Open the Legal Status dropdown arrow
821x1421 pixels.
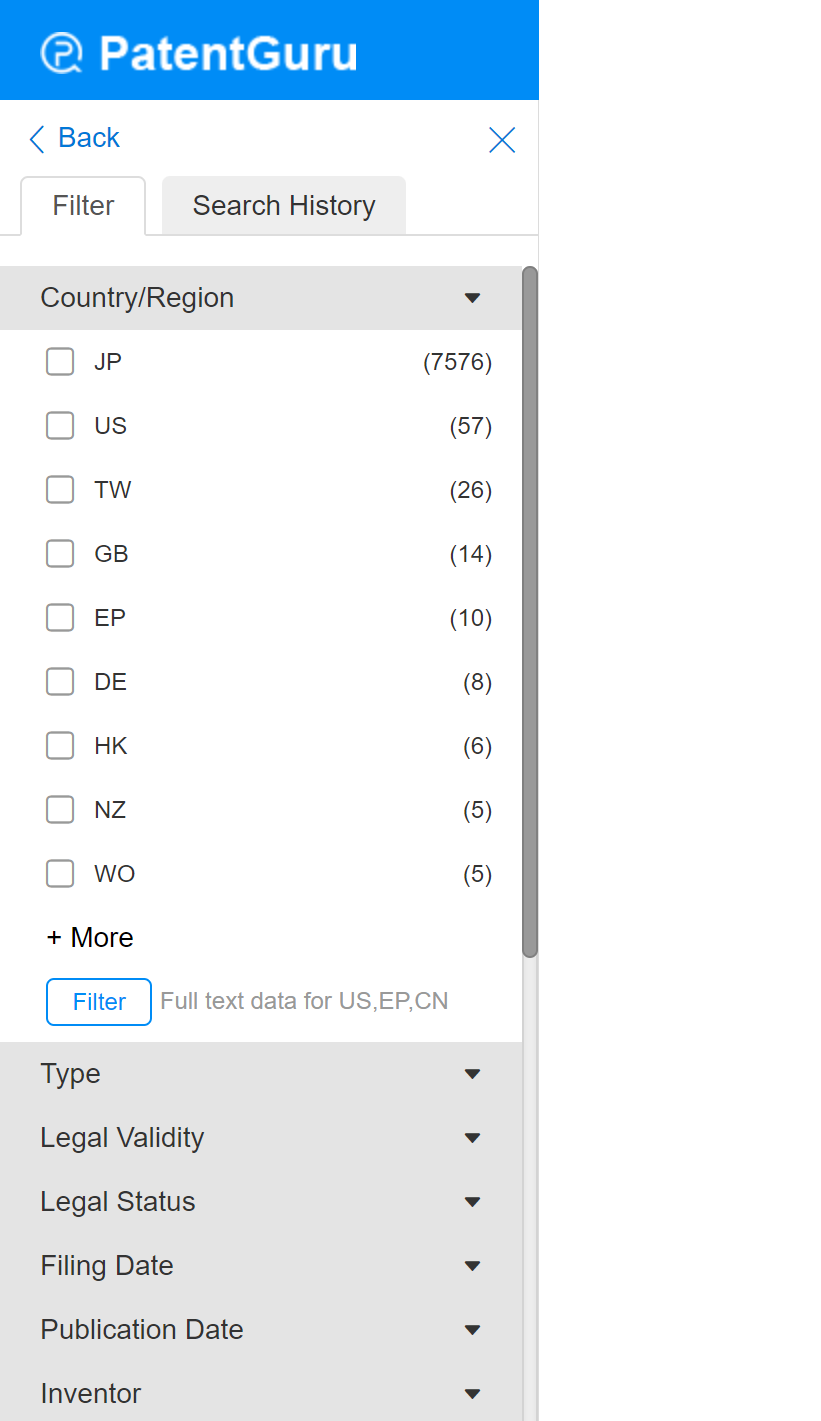(473, 1202)
